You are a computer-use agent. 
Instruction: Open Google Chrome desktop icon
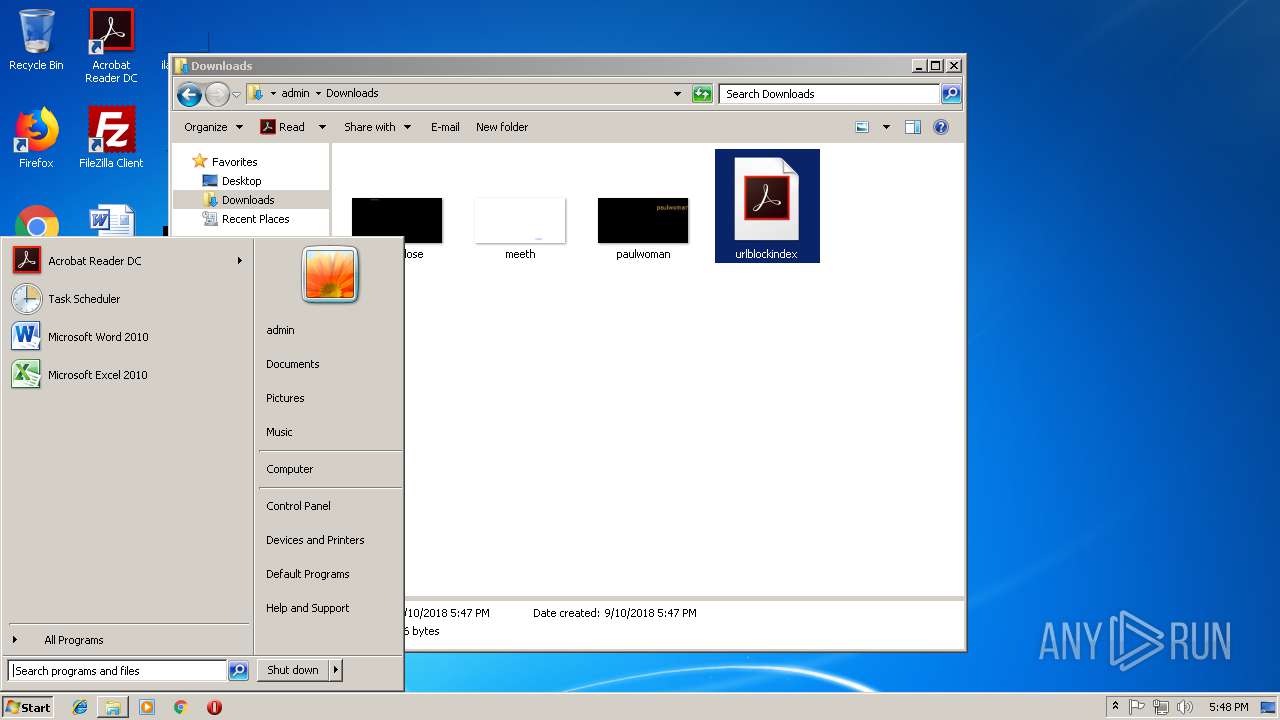[37, 222]
